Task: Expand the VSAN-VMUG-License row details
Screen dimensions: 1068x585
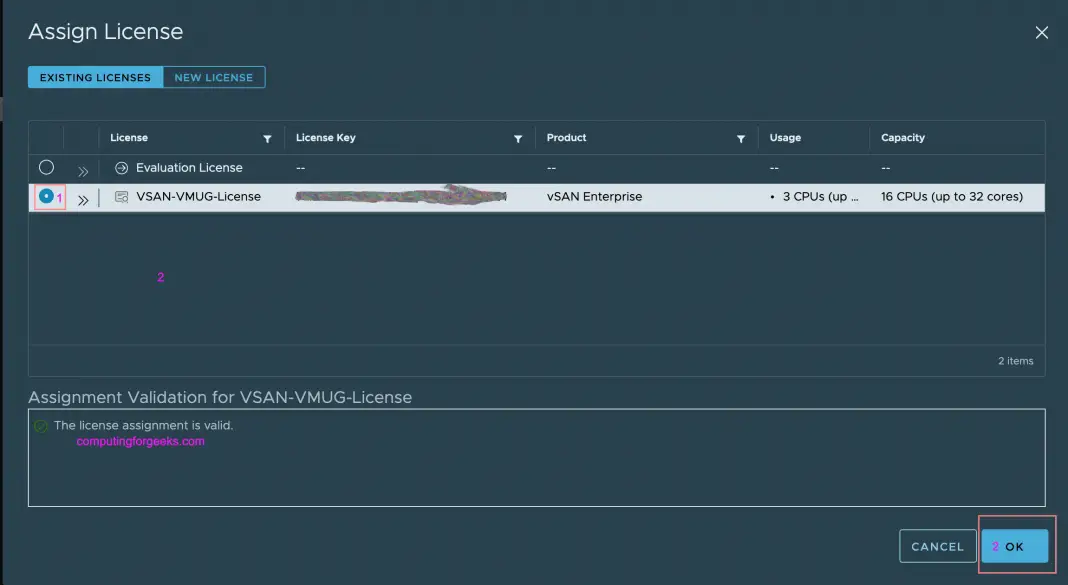Action: point(82,198)
